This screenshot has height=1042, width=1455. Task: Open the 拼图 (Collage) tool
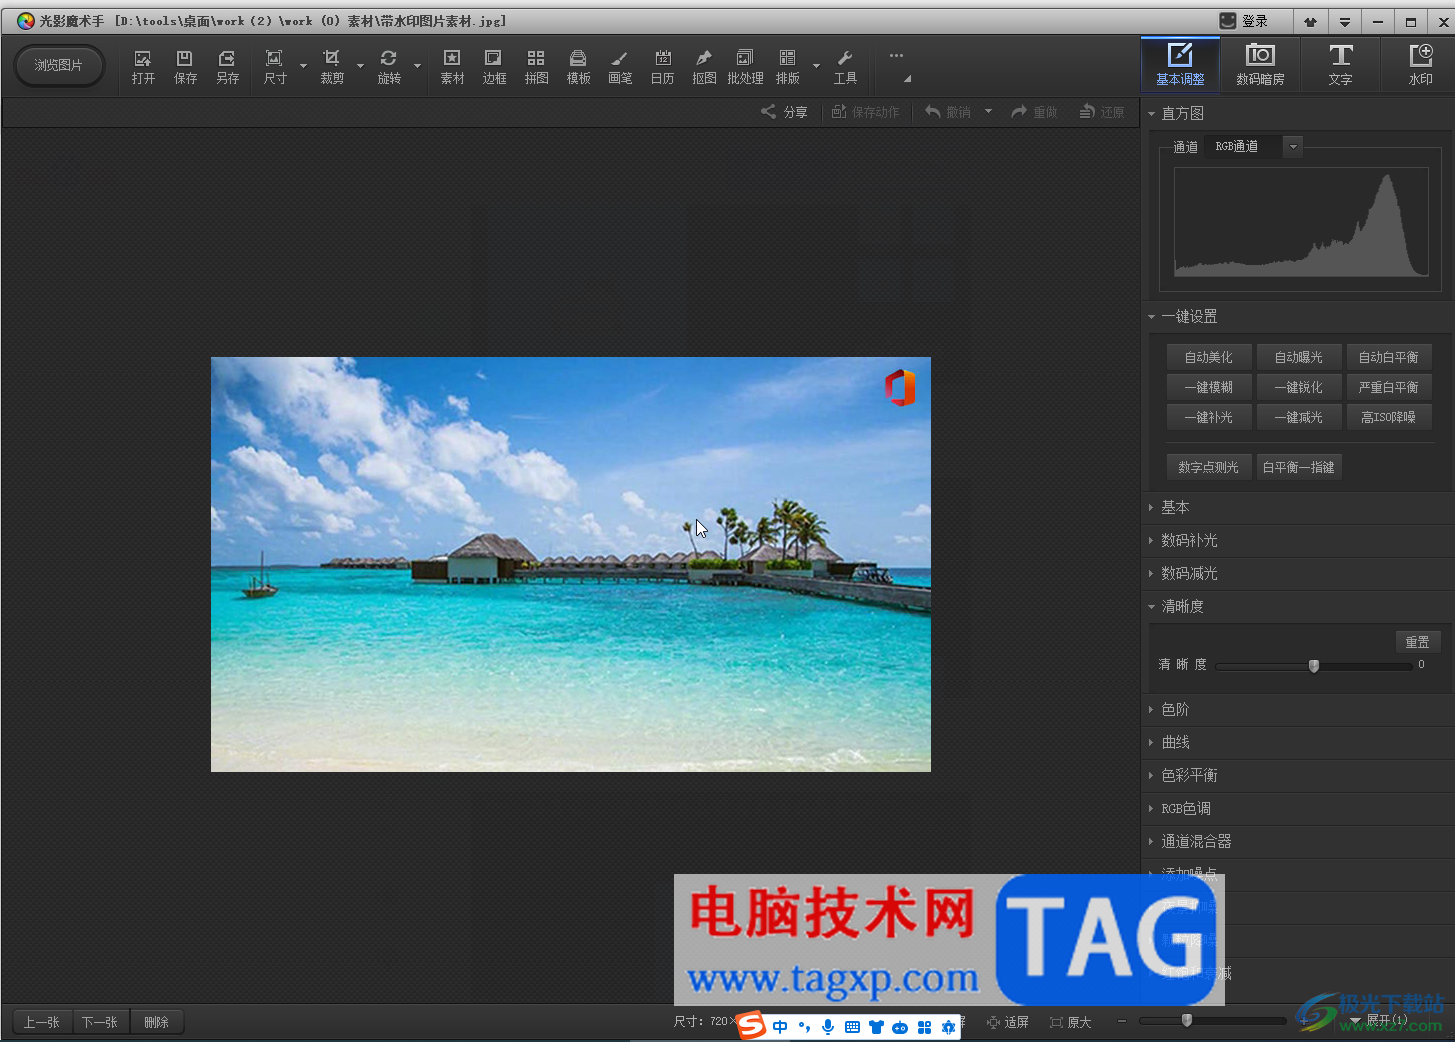click(x=536, y=67)
